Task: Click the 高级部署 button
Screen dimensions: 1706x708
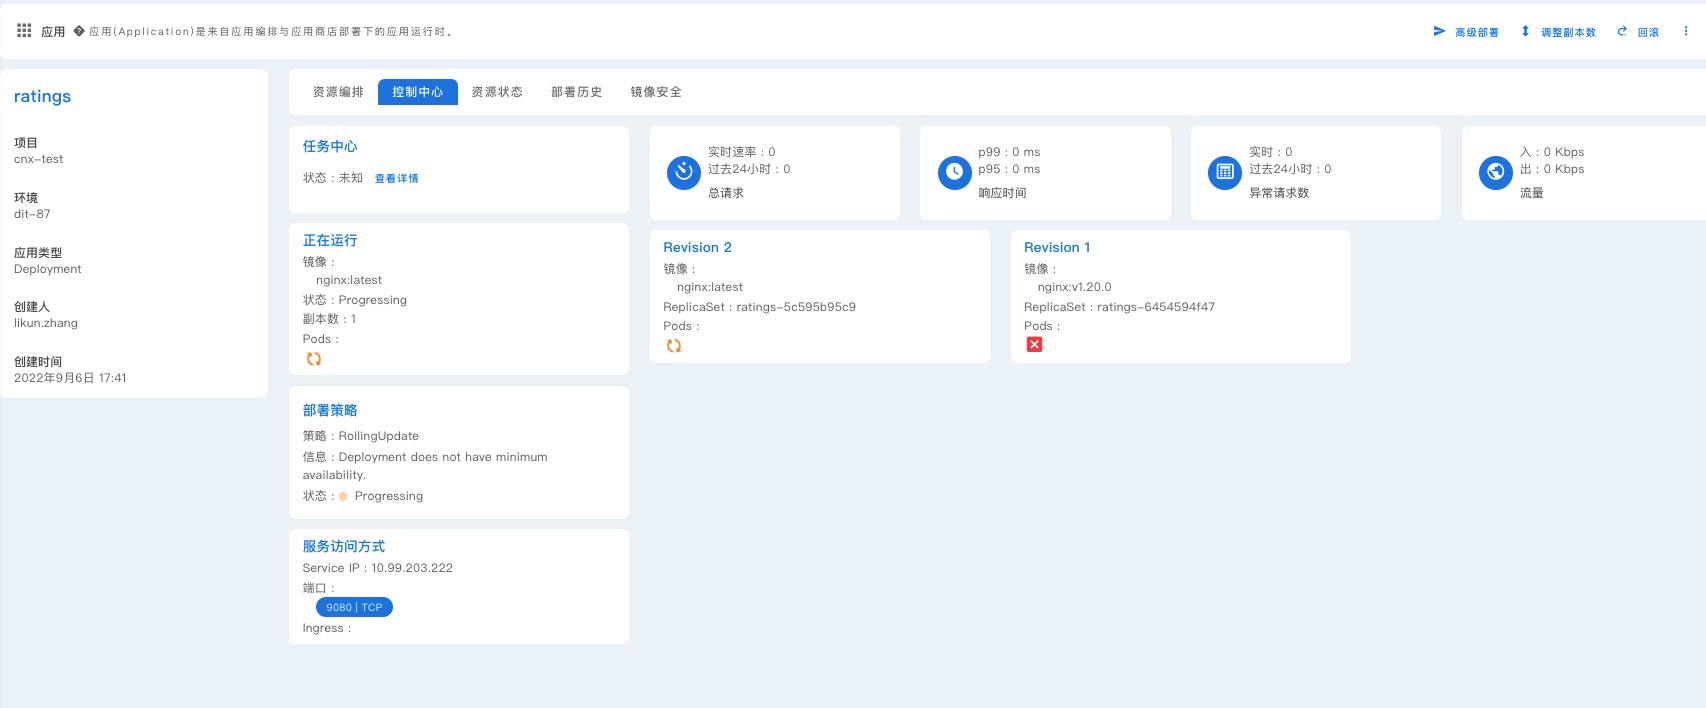Action: pos(1466,32)
